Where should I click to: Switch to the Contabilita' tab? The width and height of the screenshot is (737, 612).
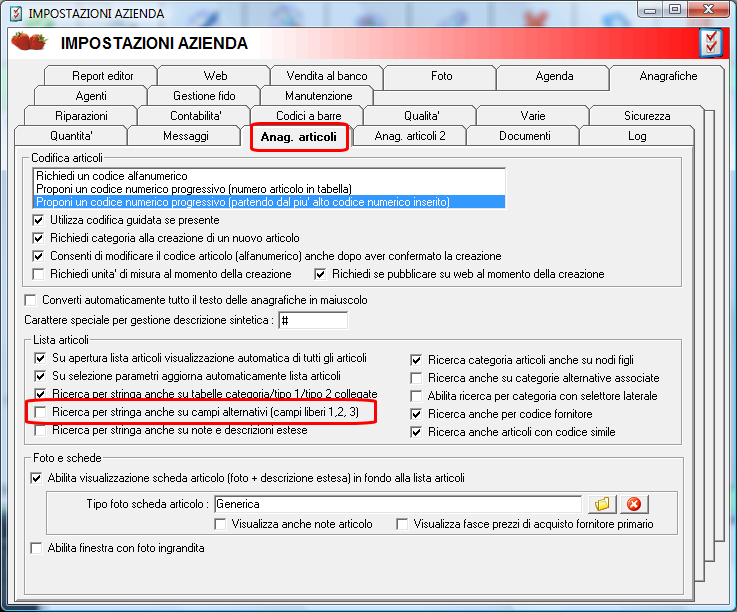click(x=195, y=116)
